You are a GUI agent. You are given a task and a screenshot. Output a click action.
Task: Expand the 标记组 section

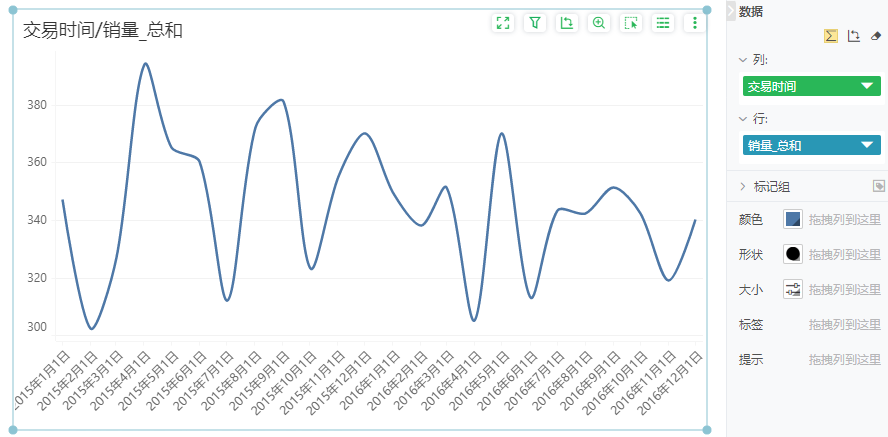coord(743,187)
